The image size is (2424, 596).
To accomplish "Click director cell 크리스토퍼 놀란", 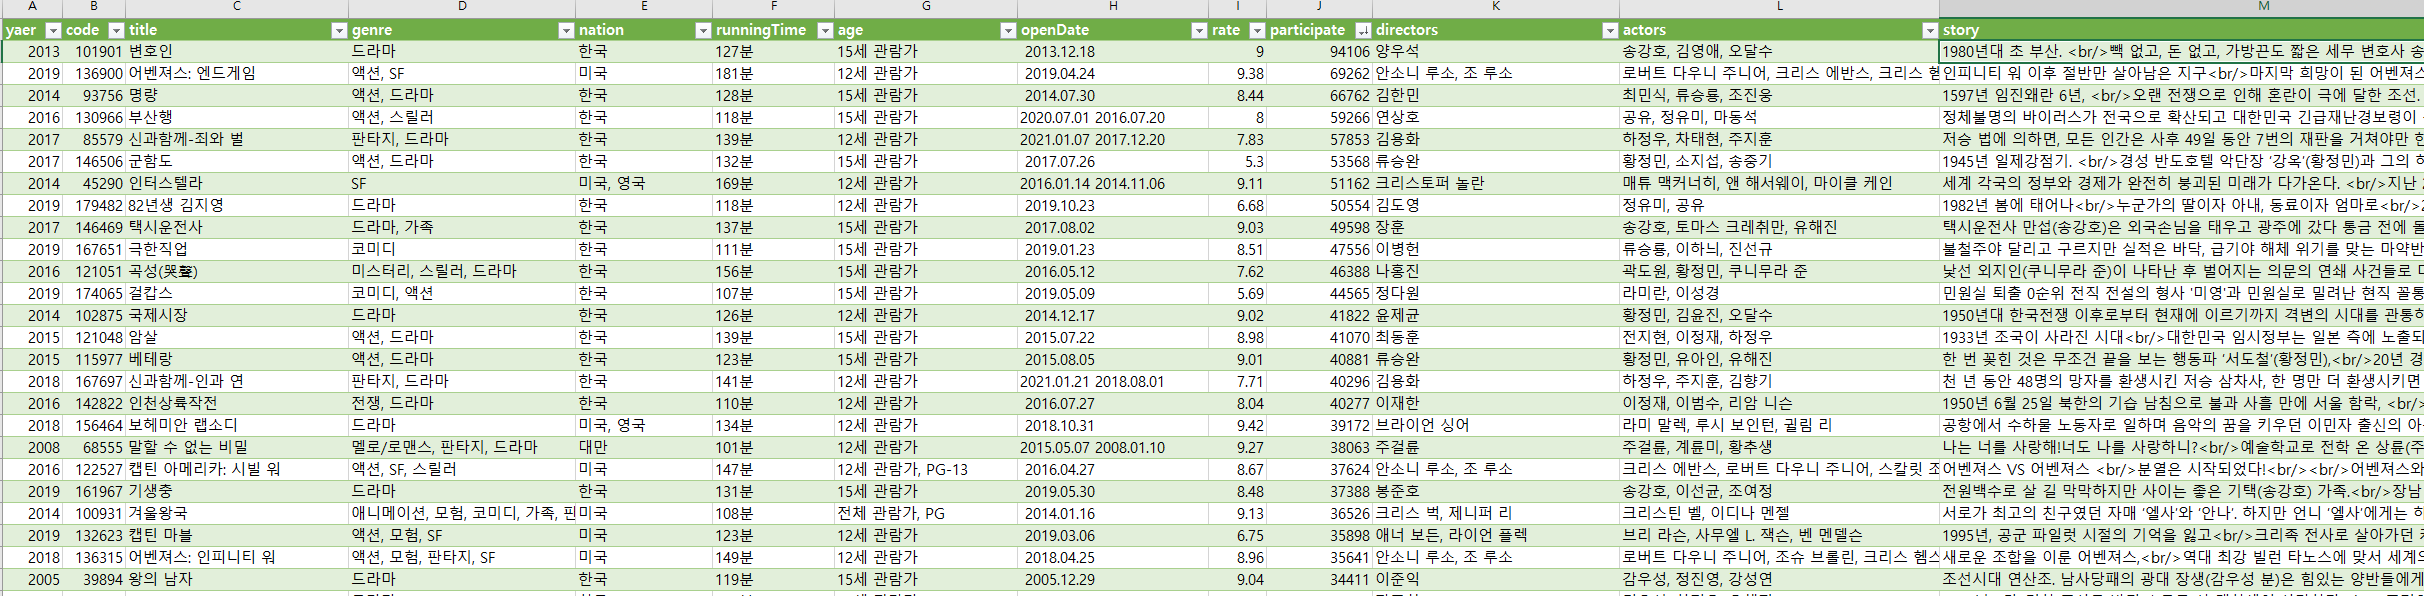I will pyautogui.click(x=1496, y=183).
